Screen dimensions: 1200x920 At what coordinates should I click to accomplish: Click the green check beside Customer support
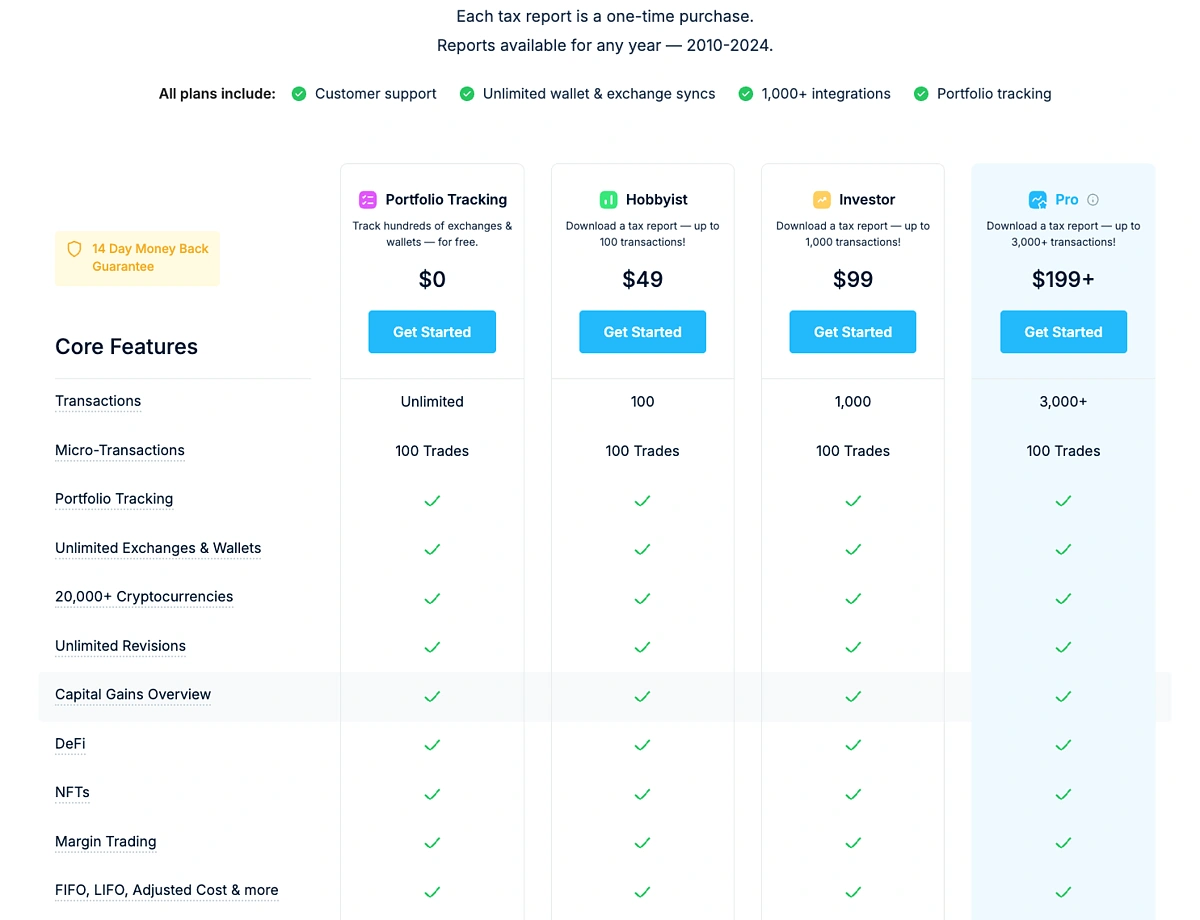coord(298,93)
